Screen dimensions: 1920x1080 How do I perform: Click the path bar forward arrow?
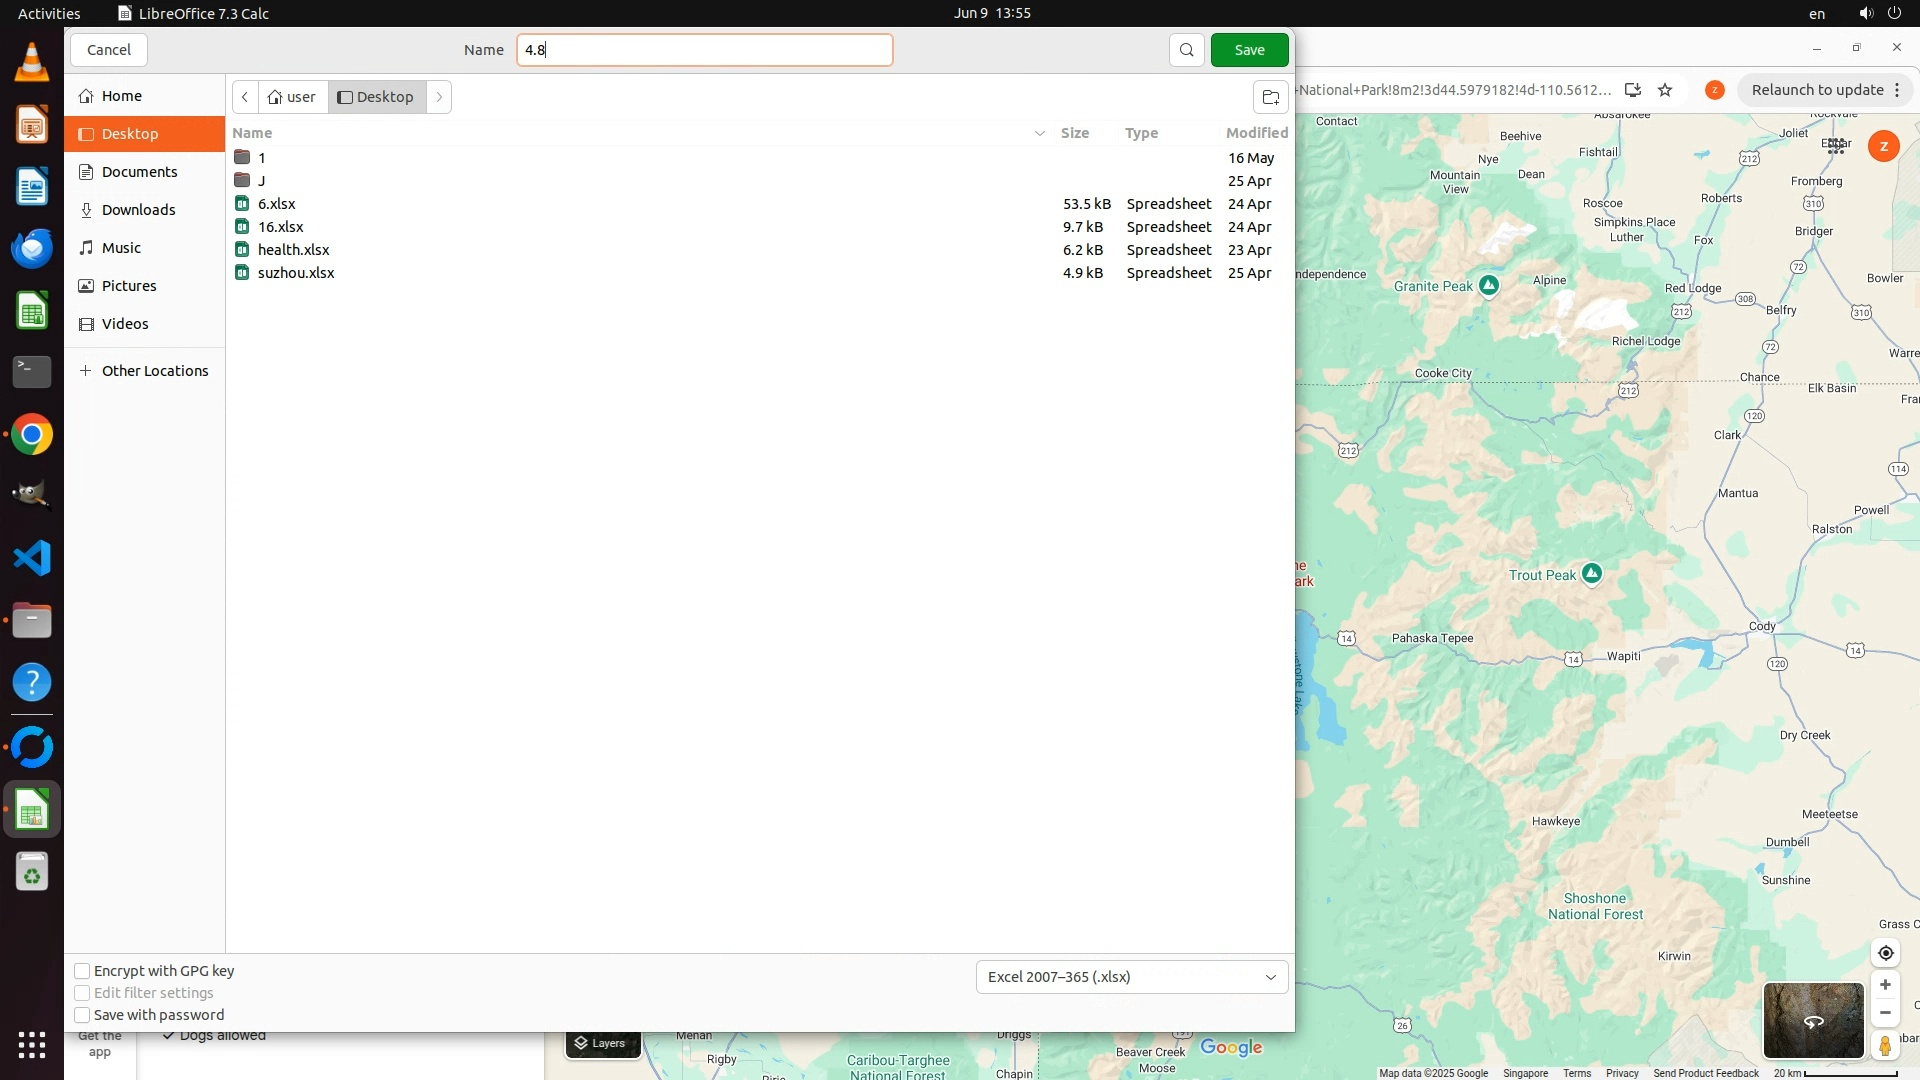click(439, 97)
